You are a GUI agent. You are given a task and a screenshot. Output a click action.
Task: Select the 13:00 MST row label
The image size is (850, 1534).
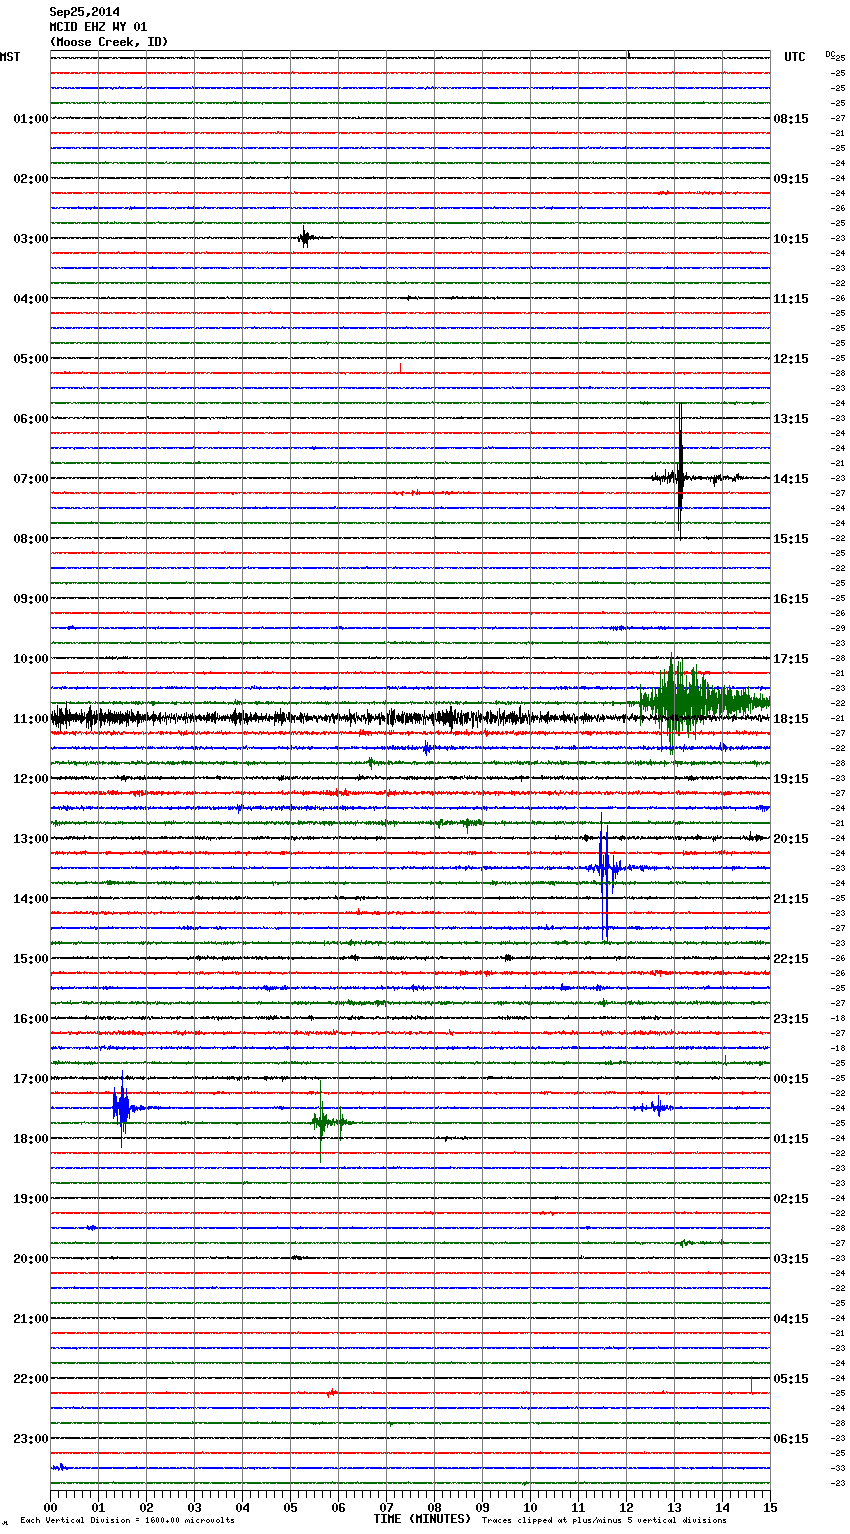pyautogui.click(x=30, y=839)
